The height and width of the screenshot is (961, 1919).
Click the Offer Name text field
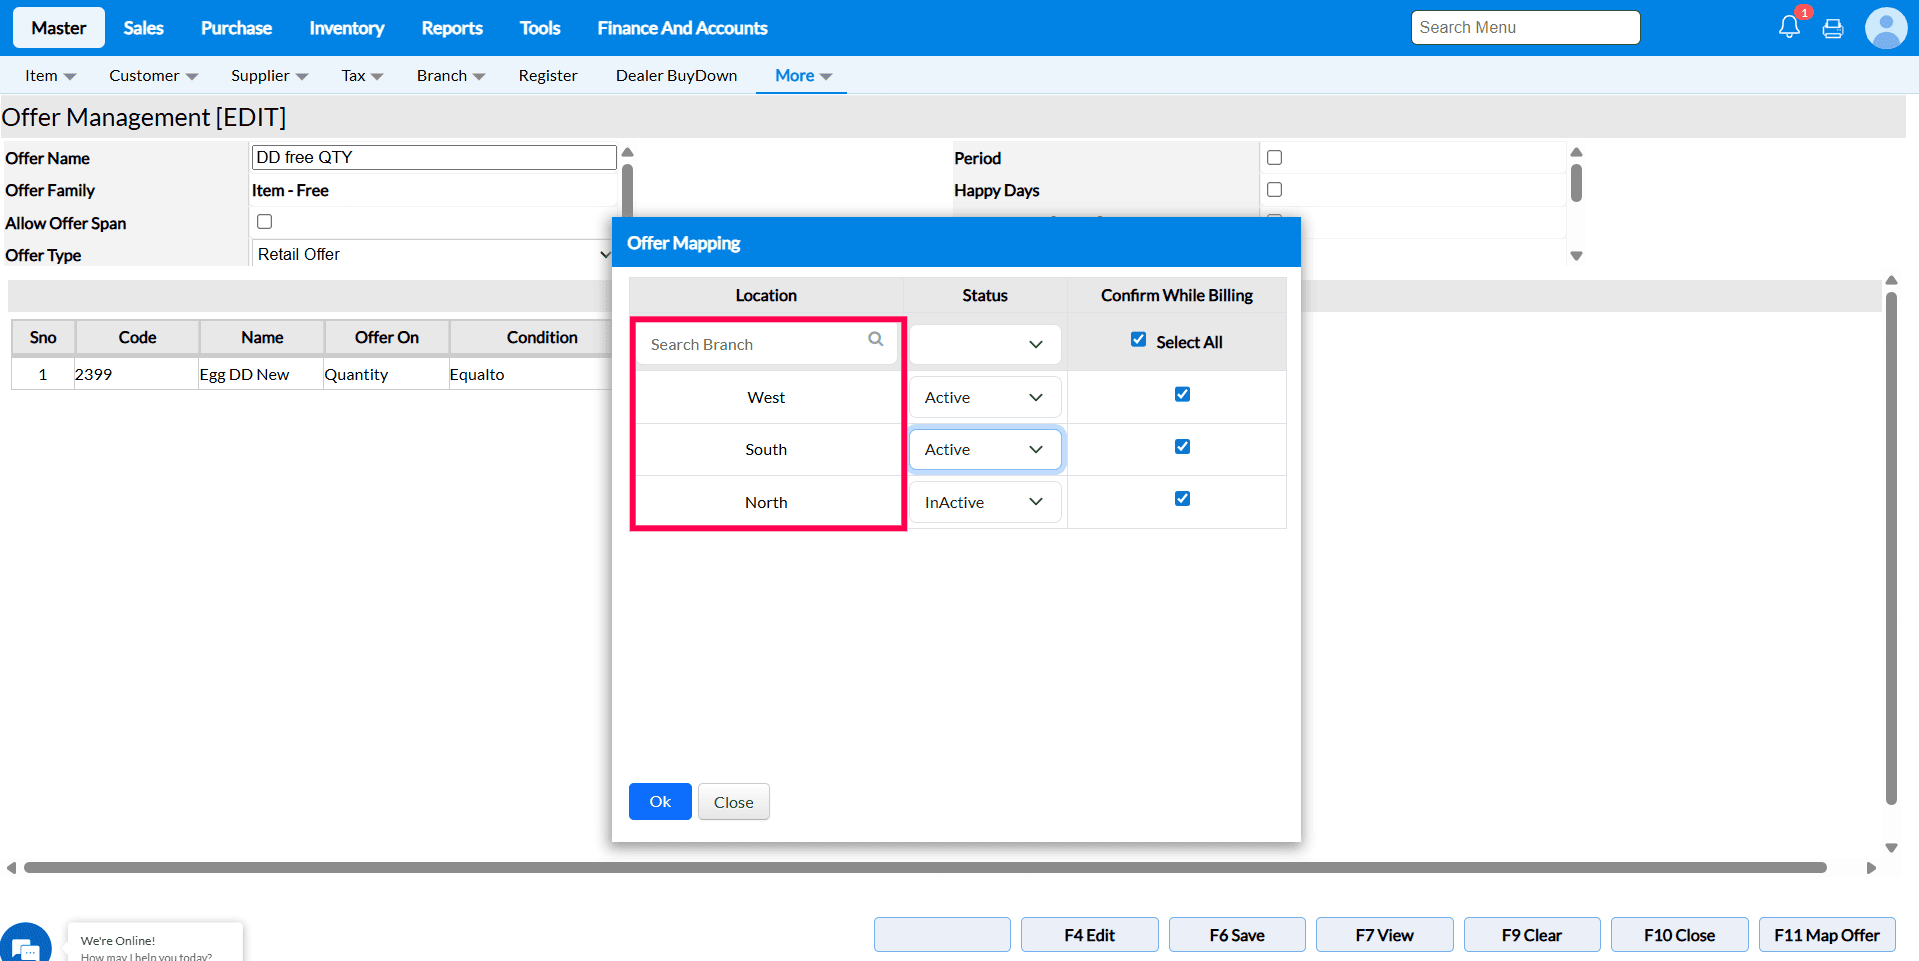[x=434, y=157]
